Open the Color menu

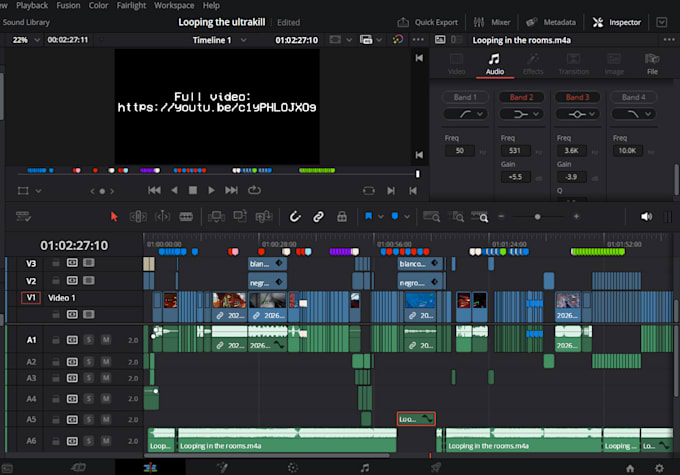[98, 5]
